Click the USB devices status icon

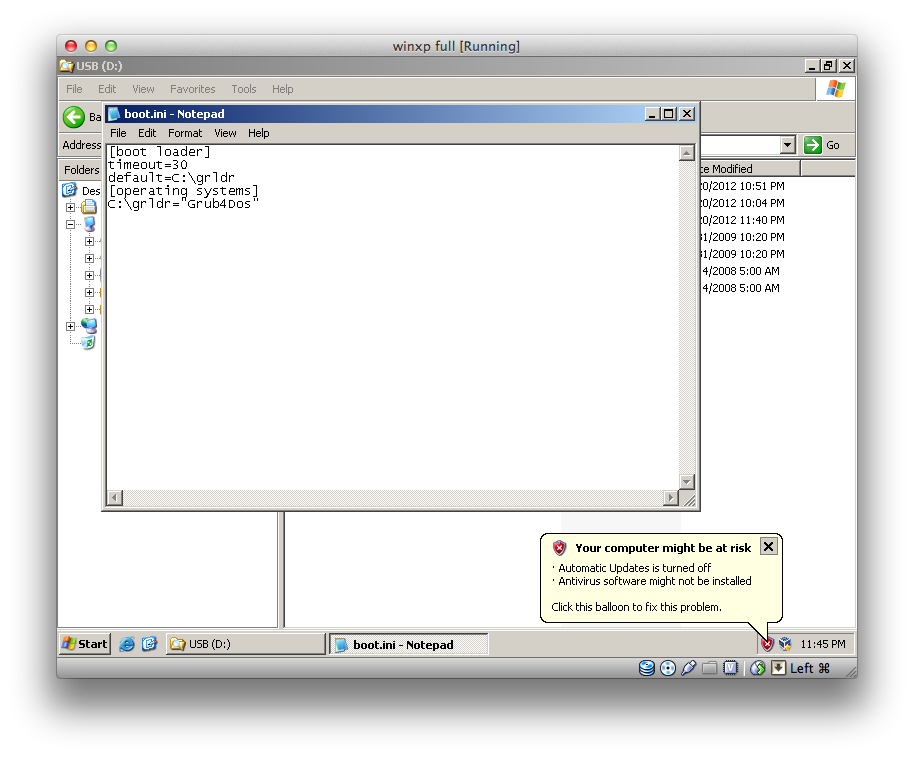688,668
